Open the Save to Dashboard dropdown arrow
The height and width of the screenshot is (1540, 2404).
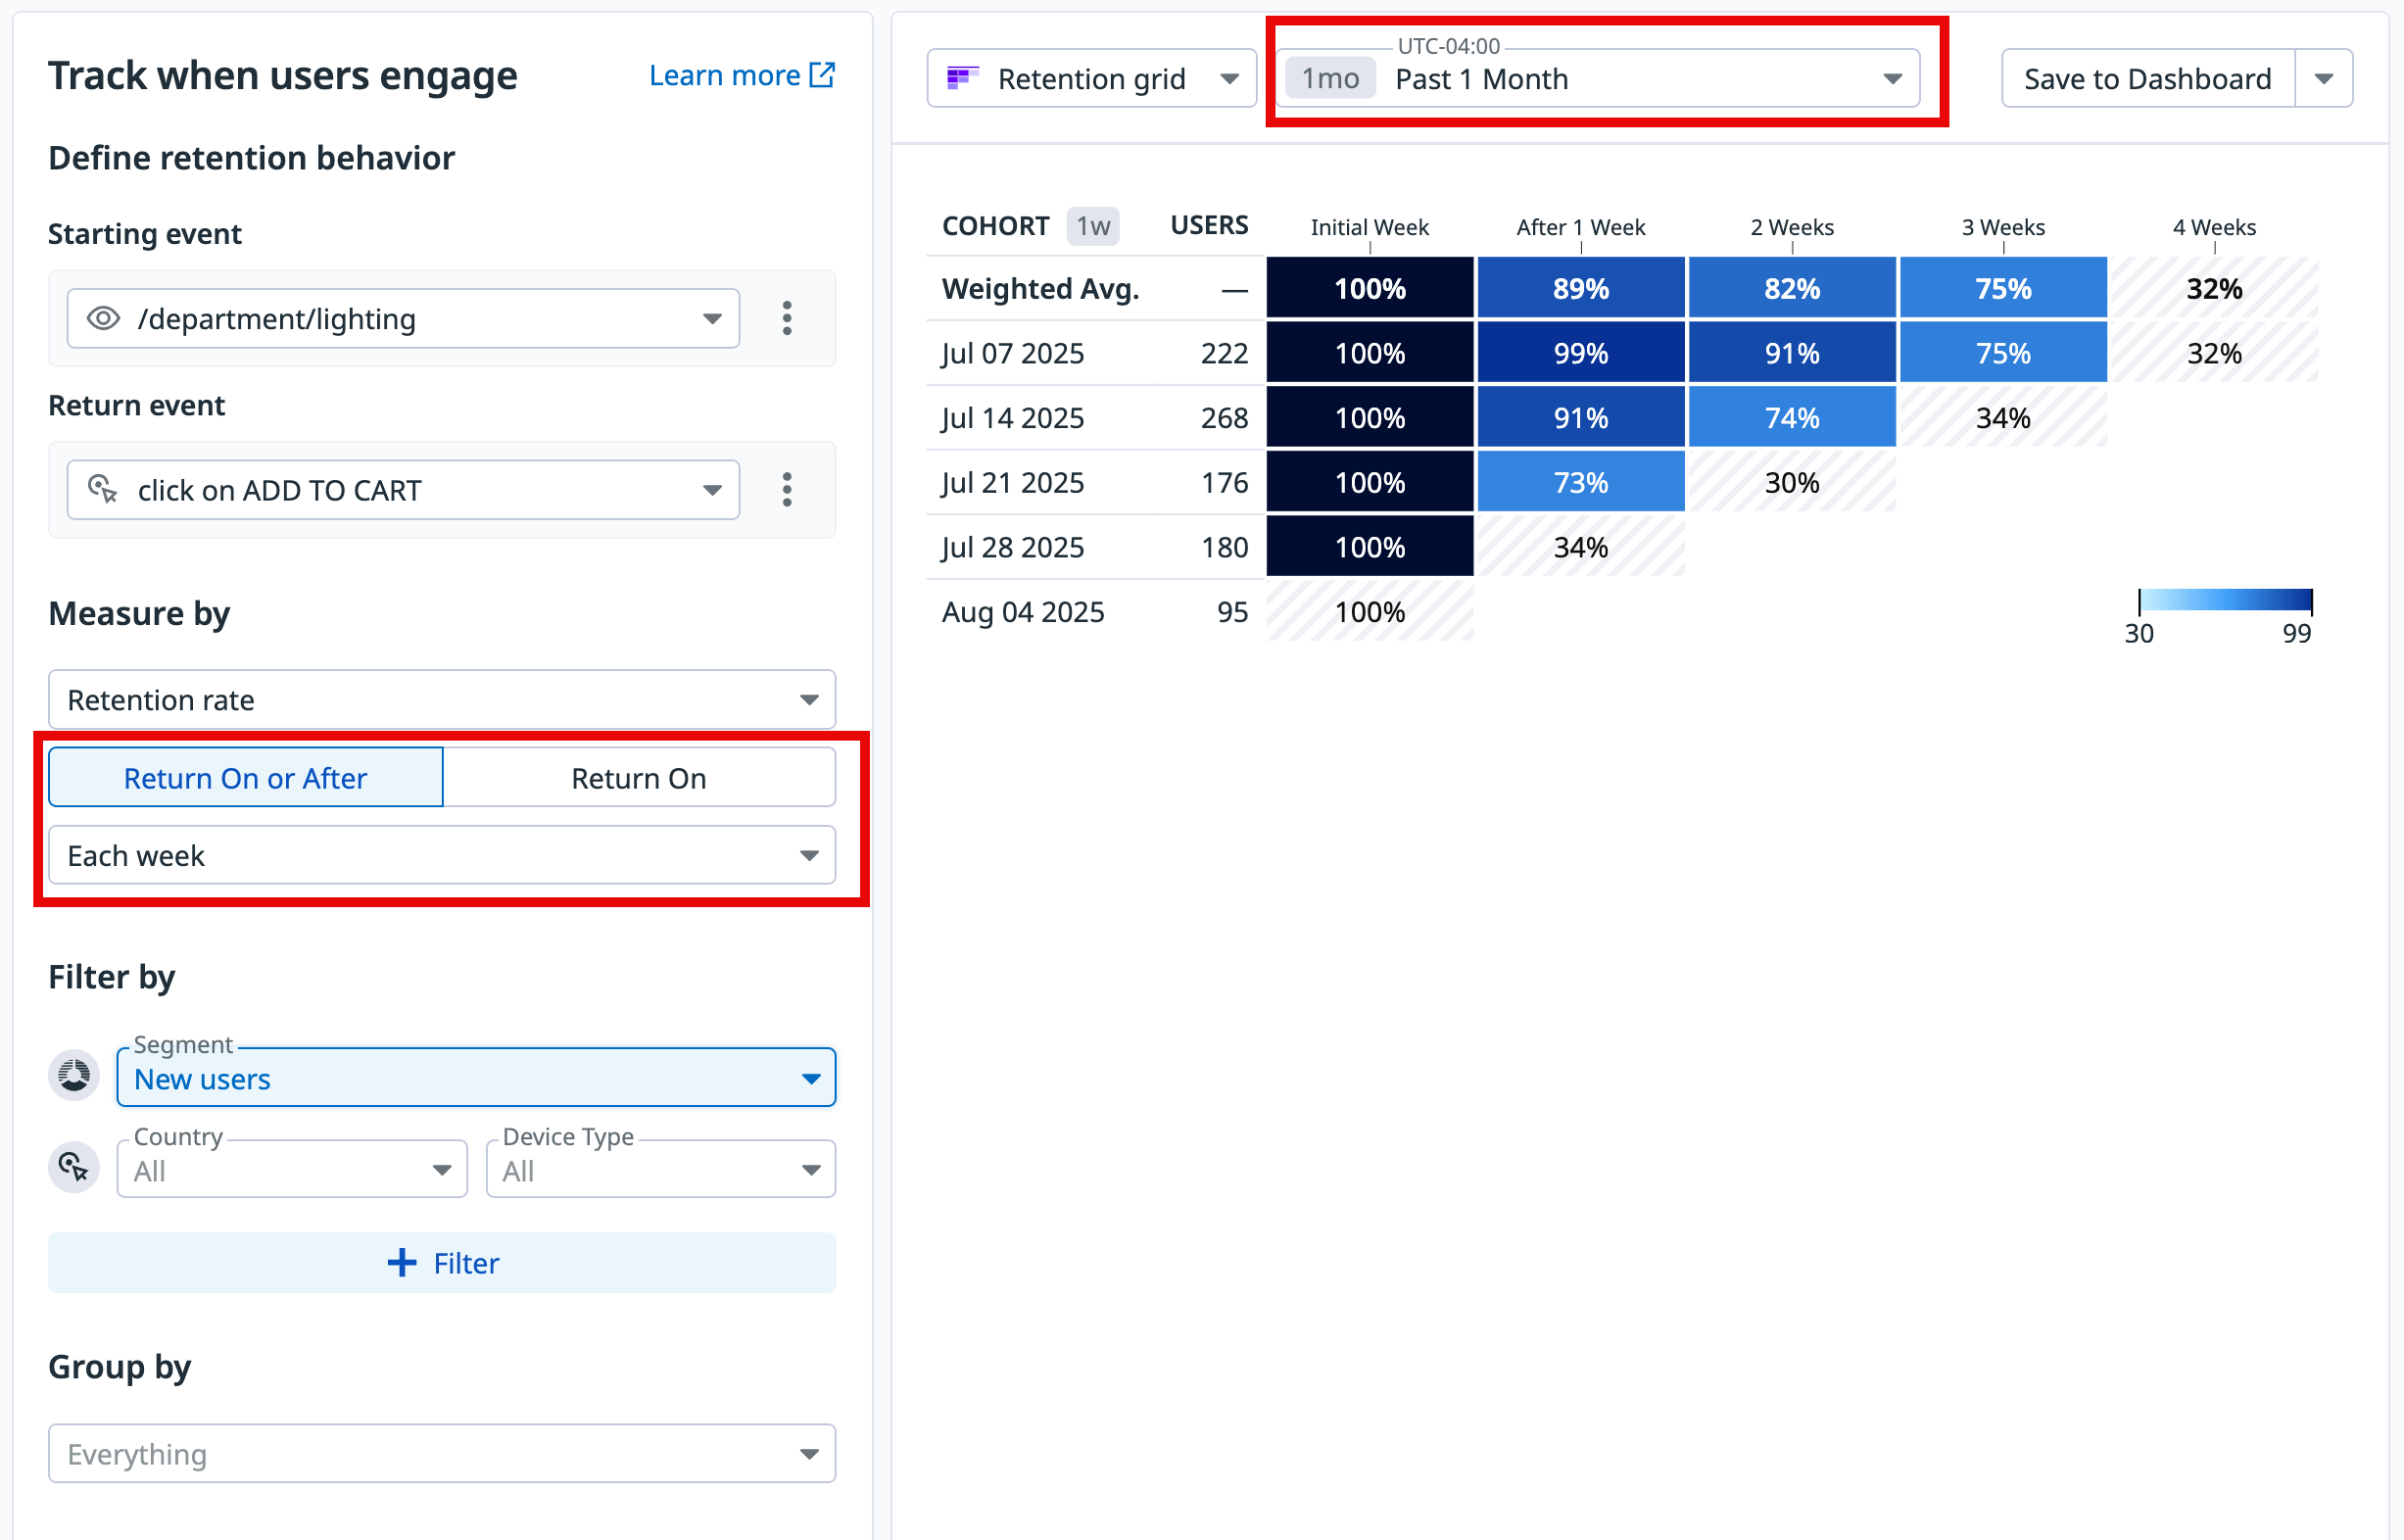click(2324, 78)
